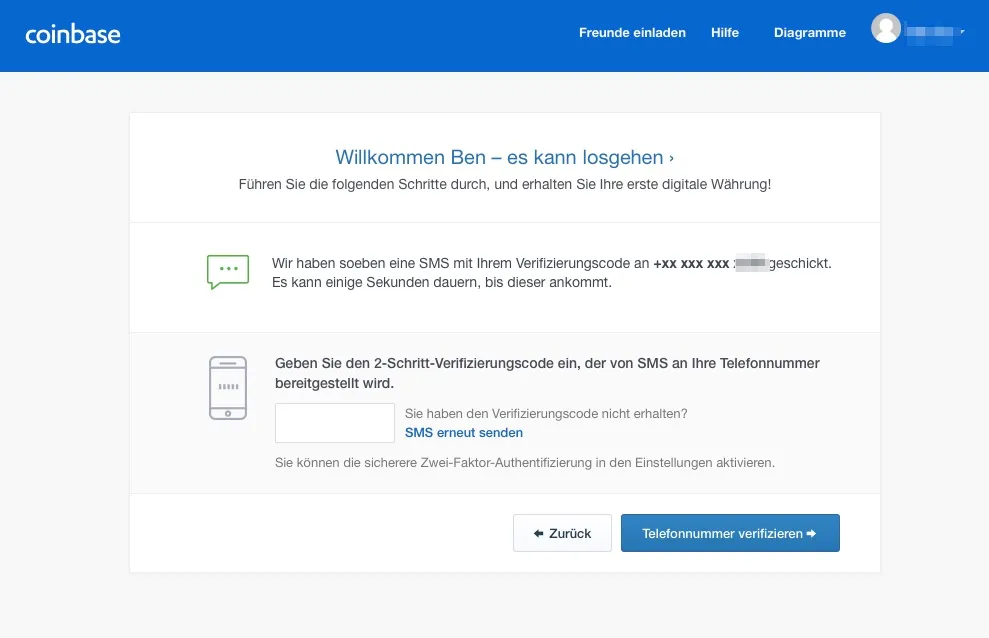This screenshot has height=638, width=989.
Task: Click SMS erneut senden
Action: (x=463, y=432)
